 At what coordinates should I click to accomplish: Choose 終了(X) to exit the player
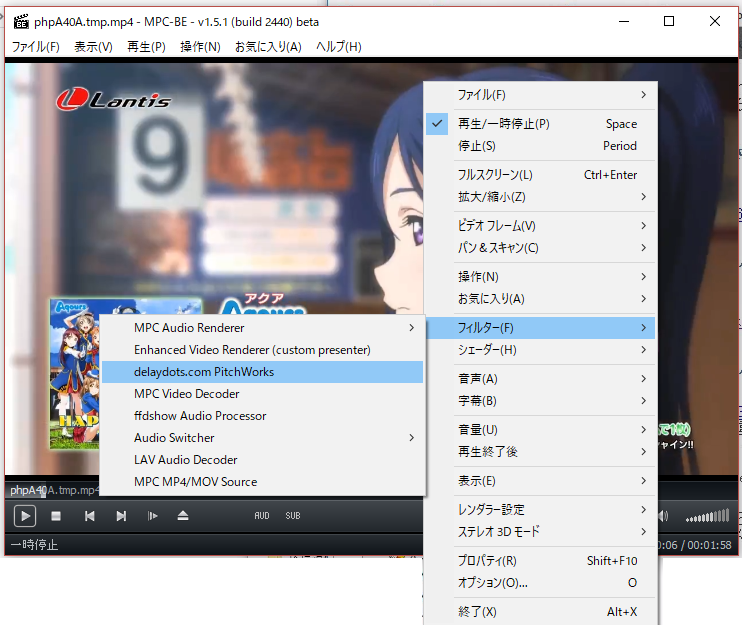pyautogui.click(x=540, y=612)
